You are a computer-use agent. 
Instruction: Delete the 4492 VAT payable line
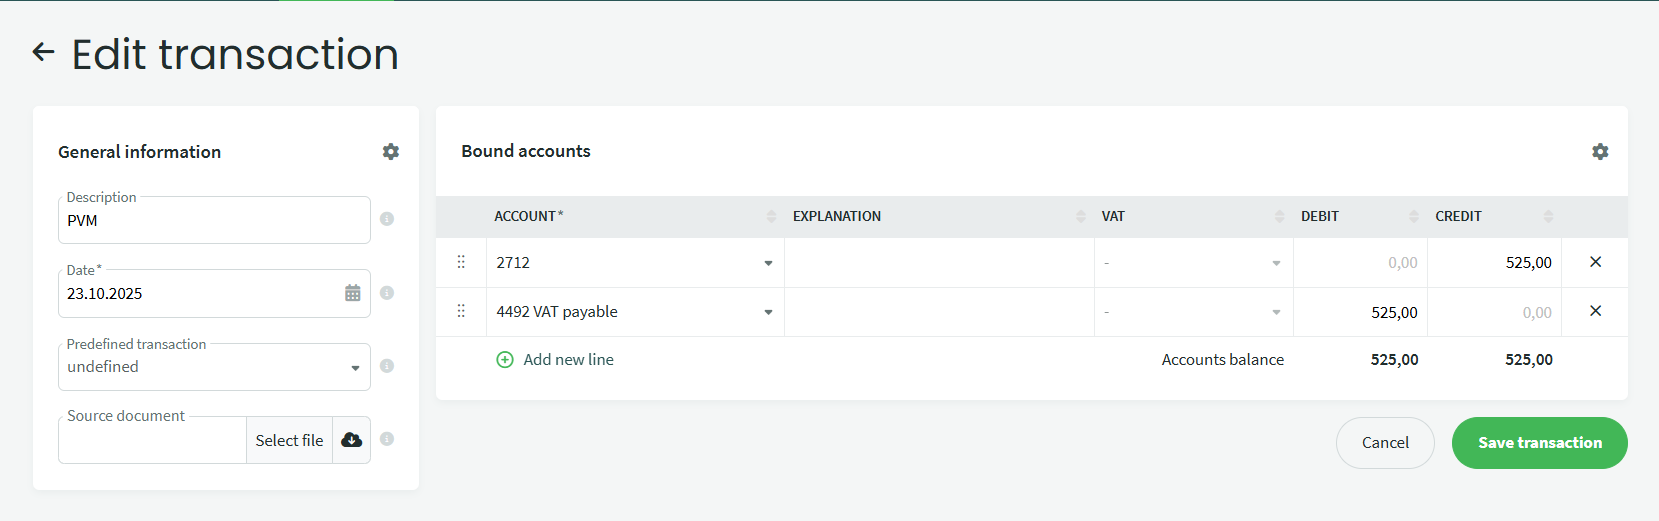1595,311
